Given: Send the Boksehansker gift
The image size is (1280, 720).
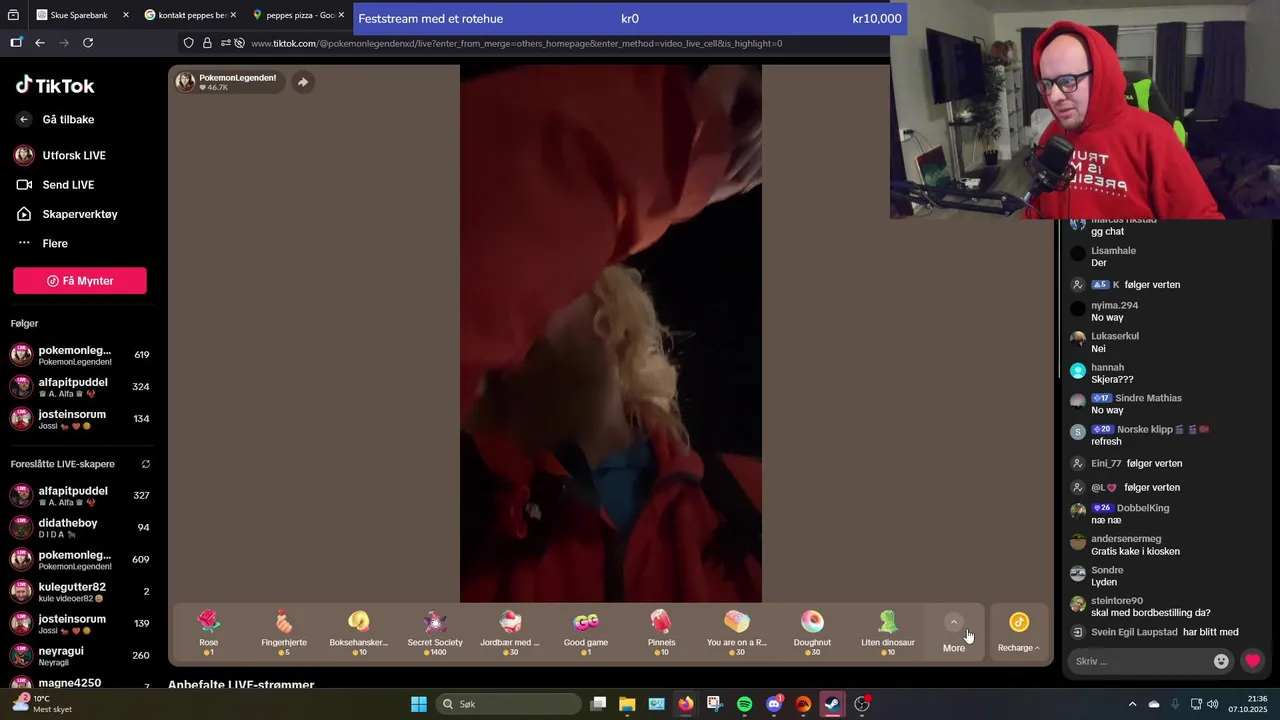Looking at the screenshot, I should click(x=359, y=632).
